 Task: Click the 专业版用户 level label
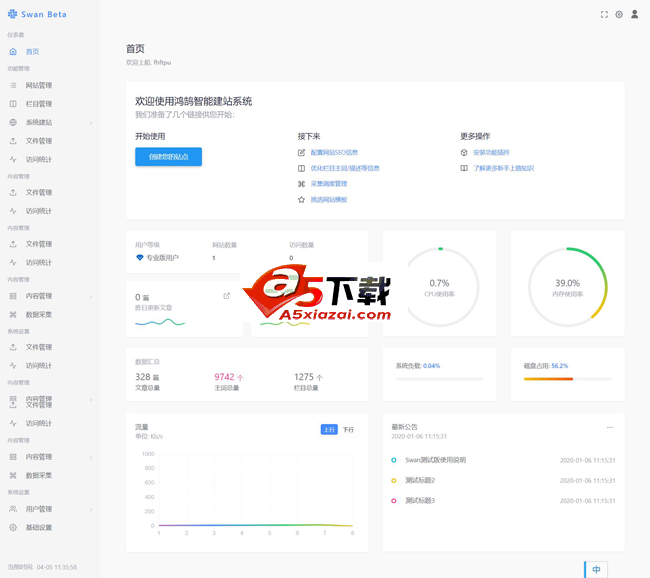pyautogui.click(x=162, y=258)
